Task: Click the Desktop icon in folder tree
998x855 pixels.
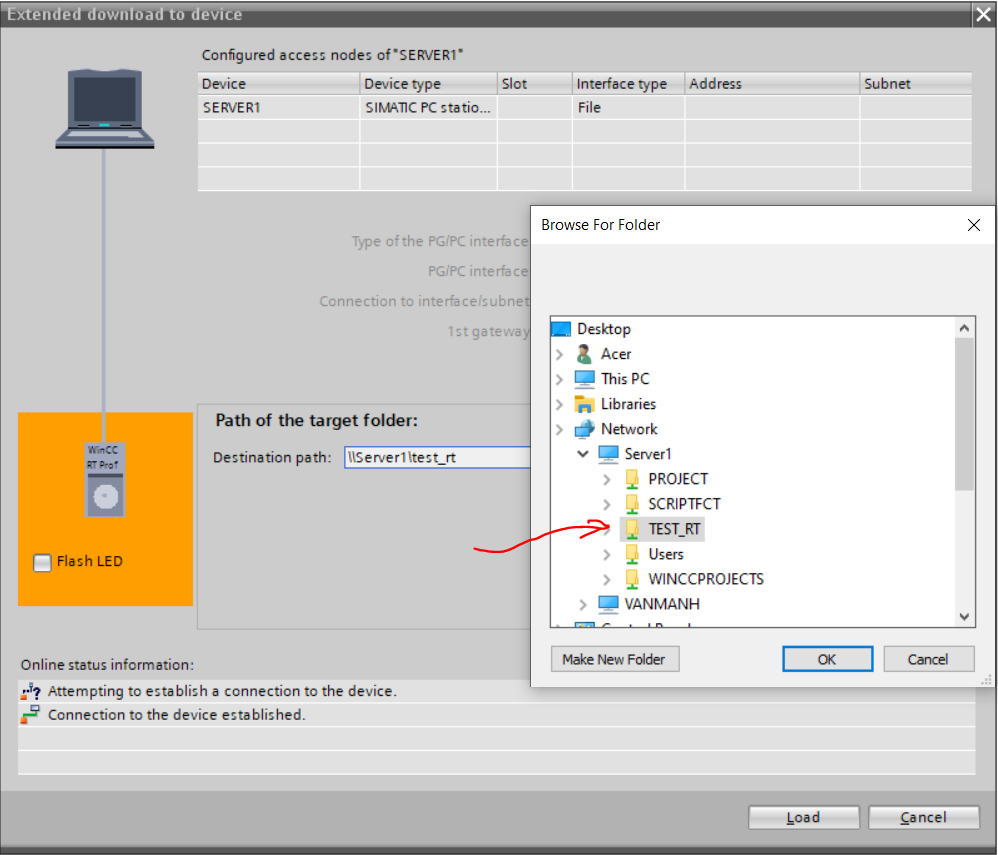Action: pos(561,329)
